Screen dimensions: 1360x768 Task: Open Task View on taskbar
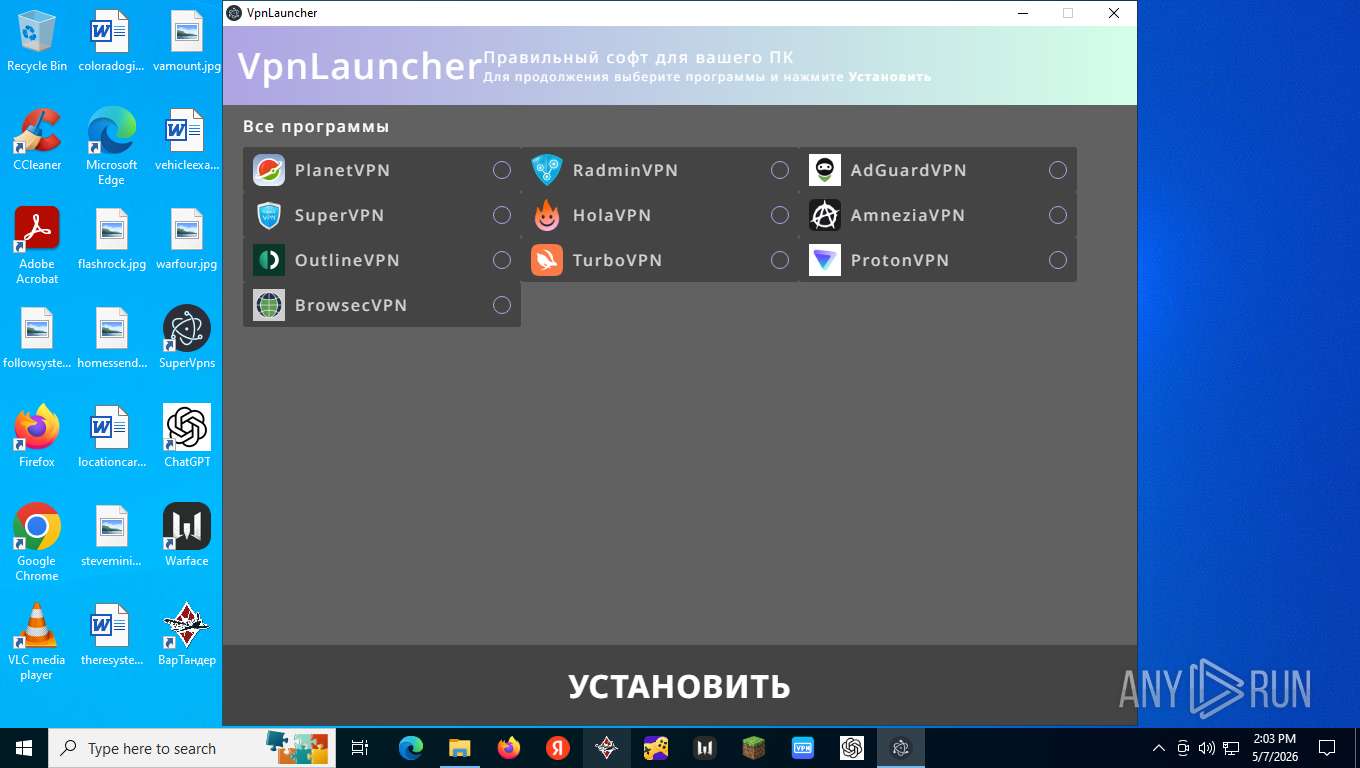[360, 748]
